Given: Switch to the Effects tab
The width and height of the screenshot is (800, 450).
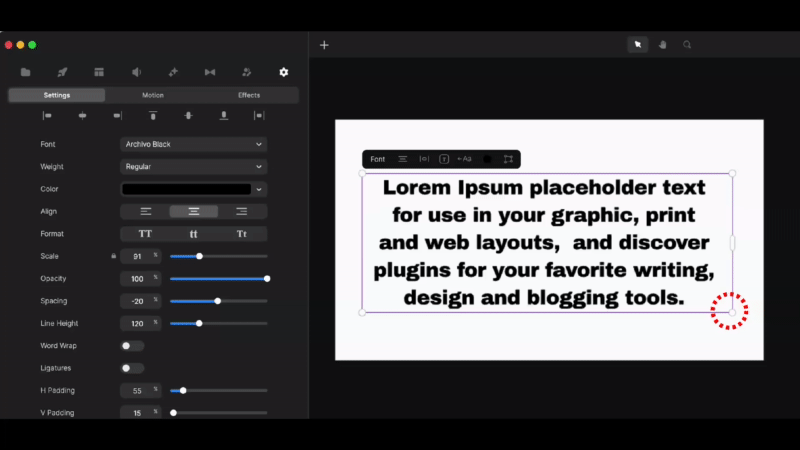Looking at the screenshot, I should [x=249, y=95].
